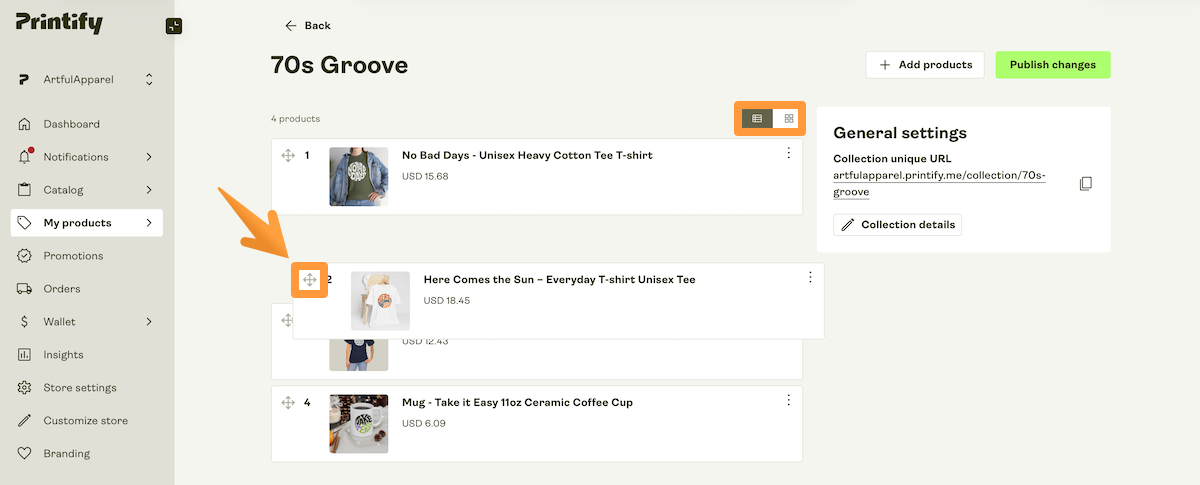Image resolution: width=1200 pixels, height=485 pixels.
Task: Open Branding in the sidebar
Action: (67, 454)
